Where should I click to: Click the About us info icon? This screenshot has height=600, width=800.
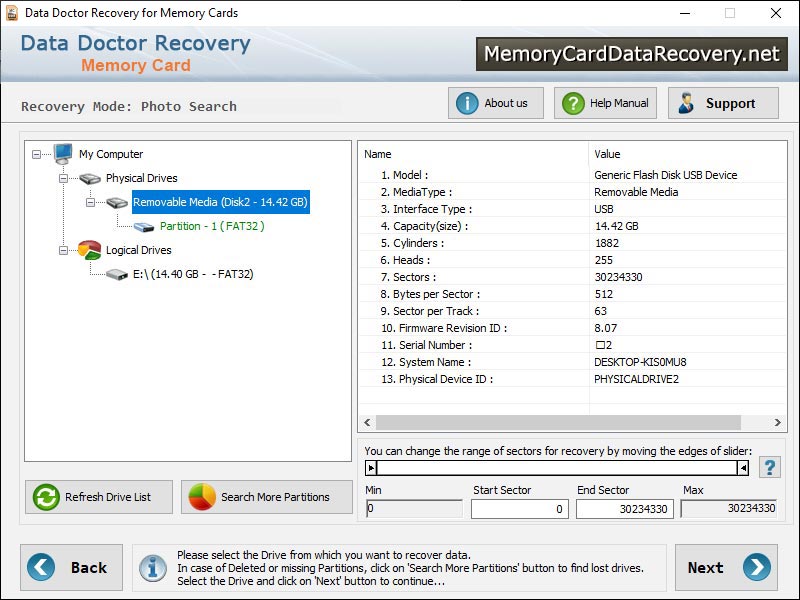tap(468, 102)
